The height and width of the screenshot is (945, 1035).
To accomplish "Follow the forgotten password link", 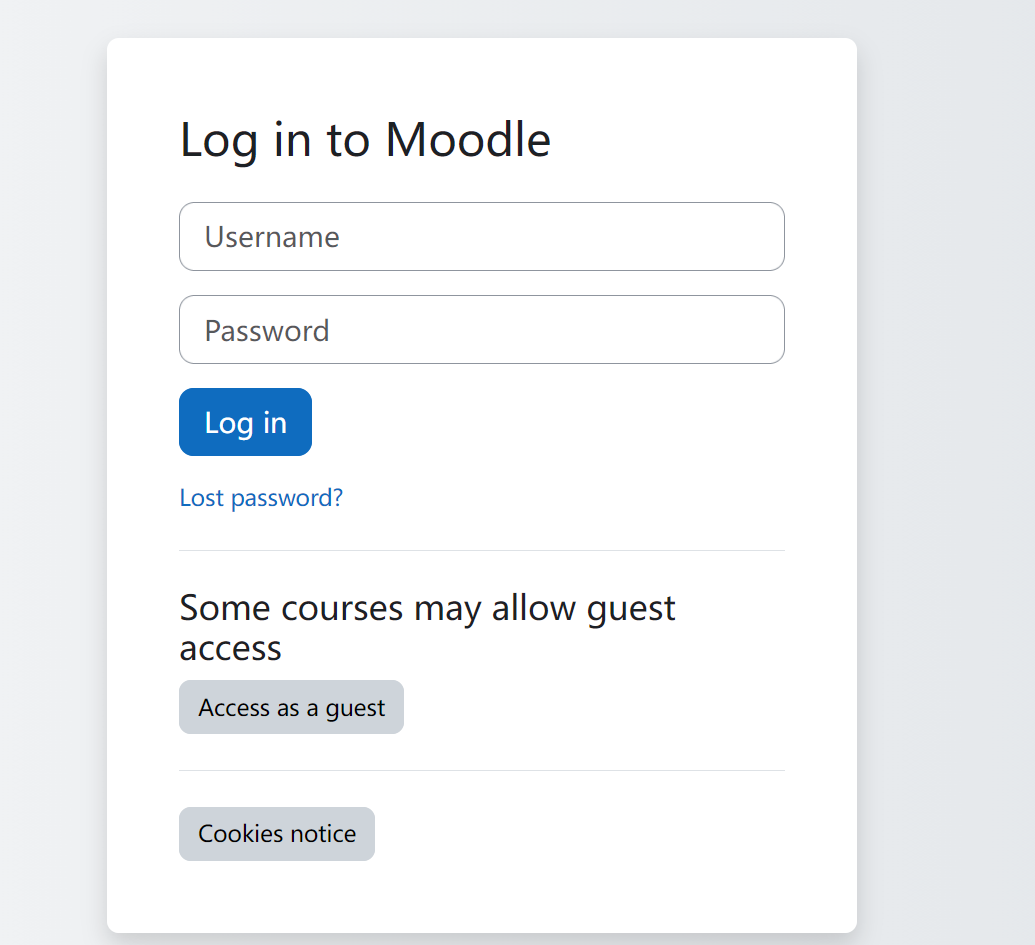I will (x=261, y=498).
